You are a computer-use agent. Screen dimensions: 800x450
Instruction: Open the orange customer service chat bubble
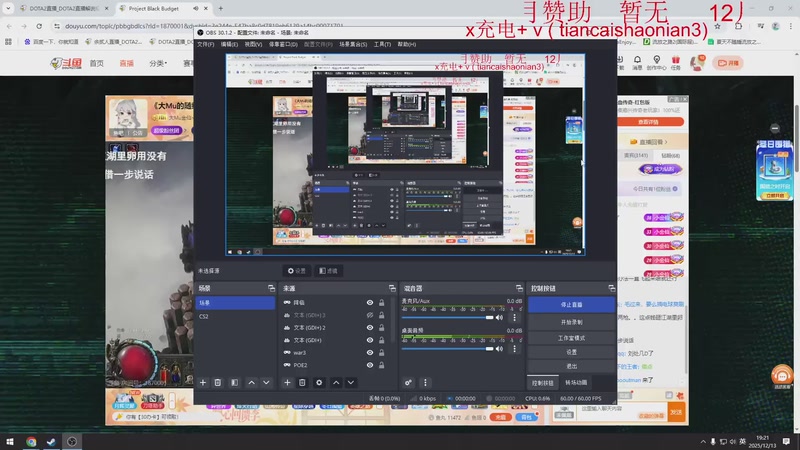(x=782, y=376)
